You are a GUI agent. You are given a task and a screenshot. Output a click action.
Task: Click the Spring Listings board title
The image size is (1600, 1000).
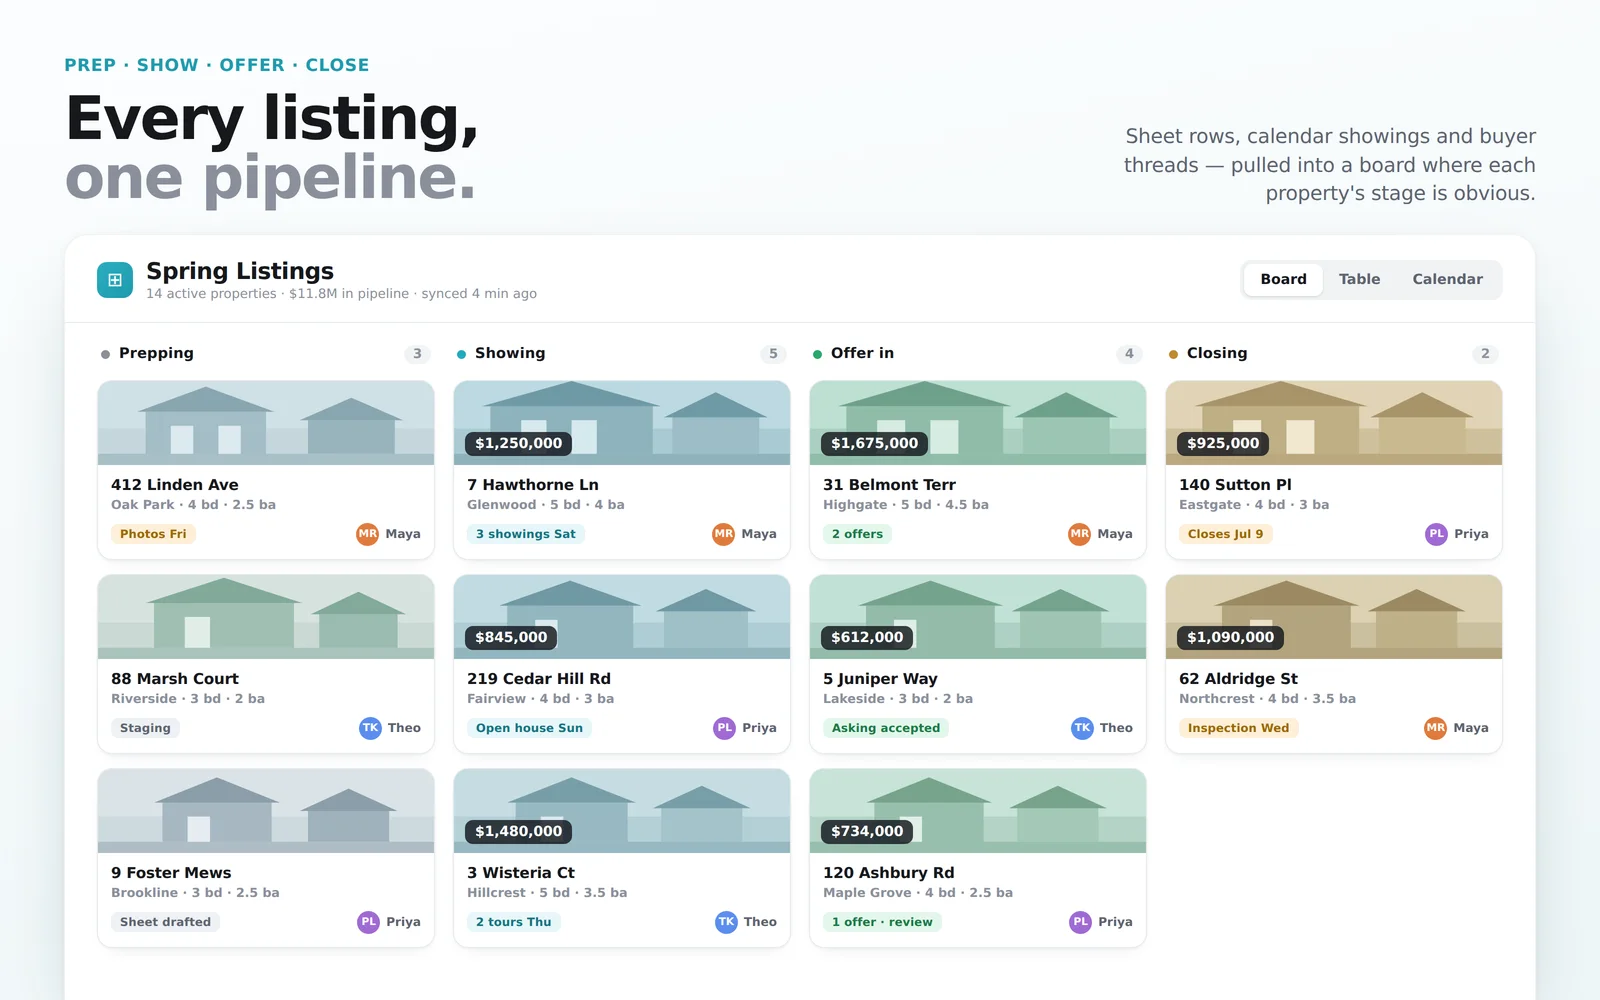240,271
